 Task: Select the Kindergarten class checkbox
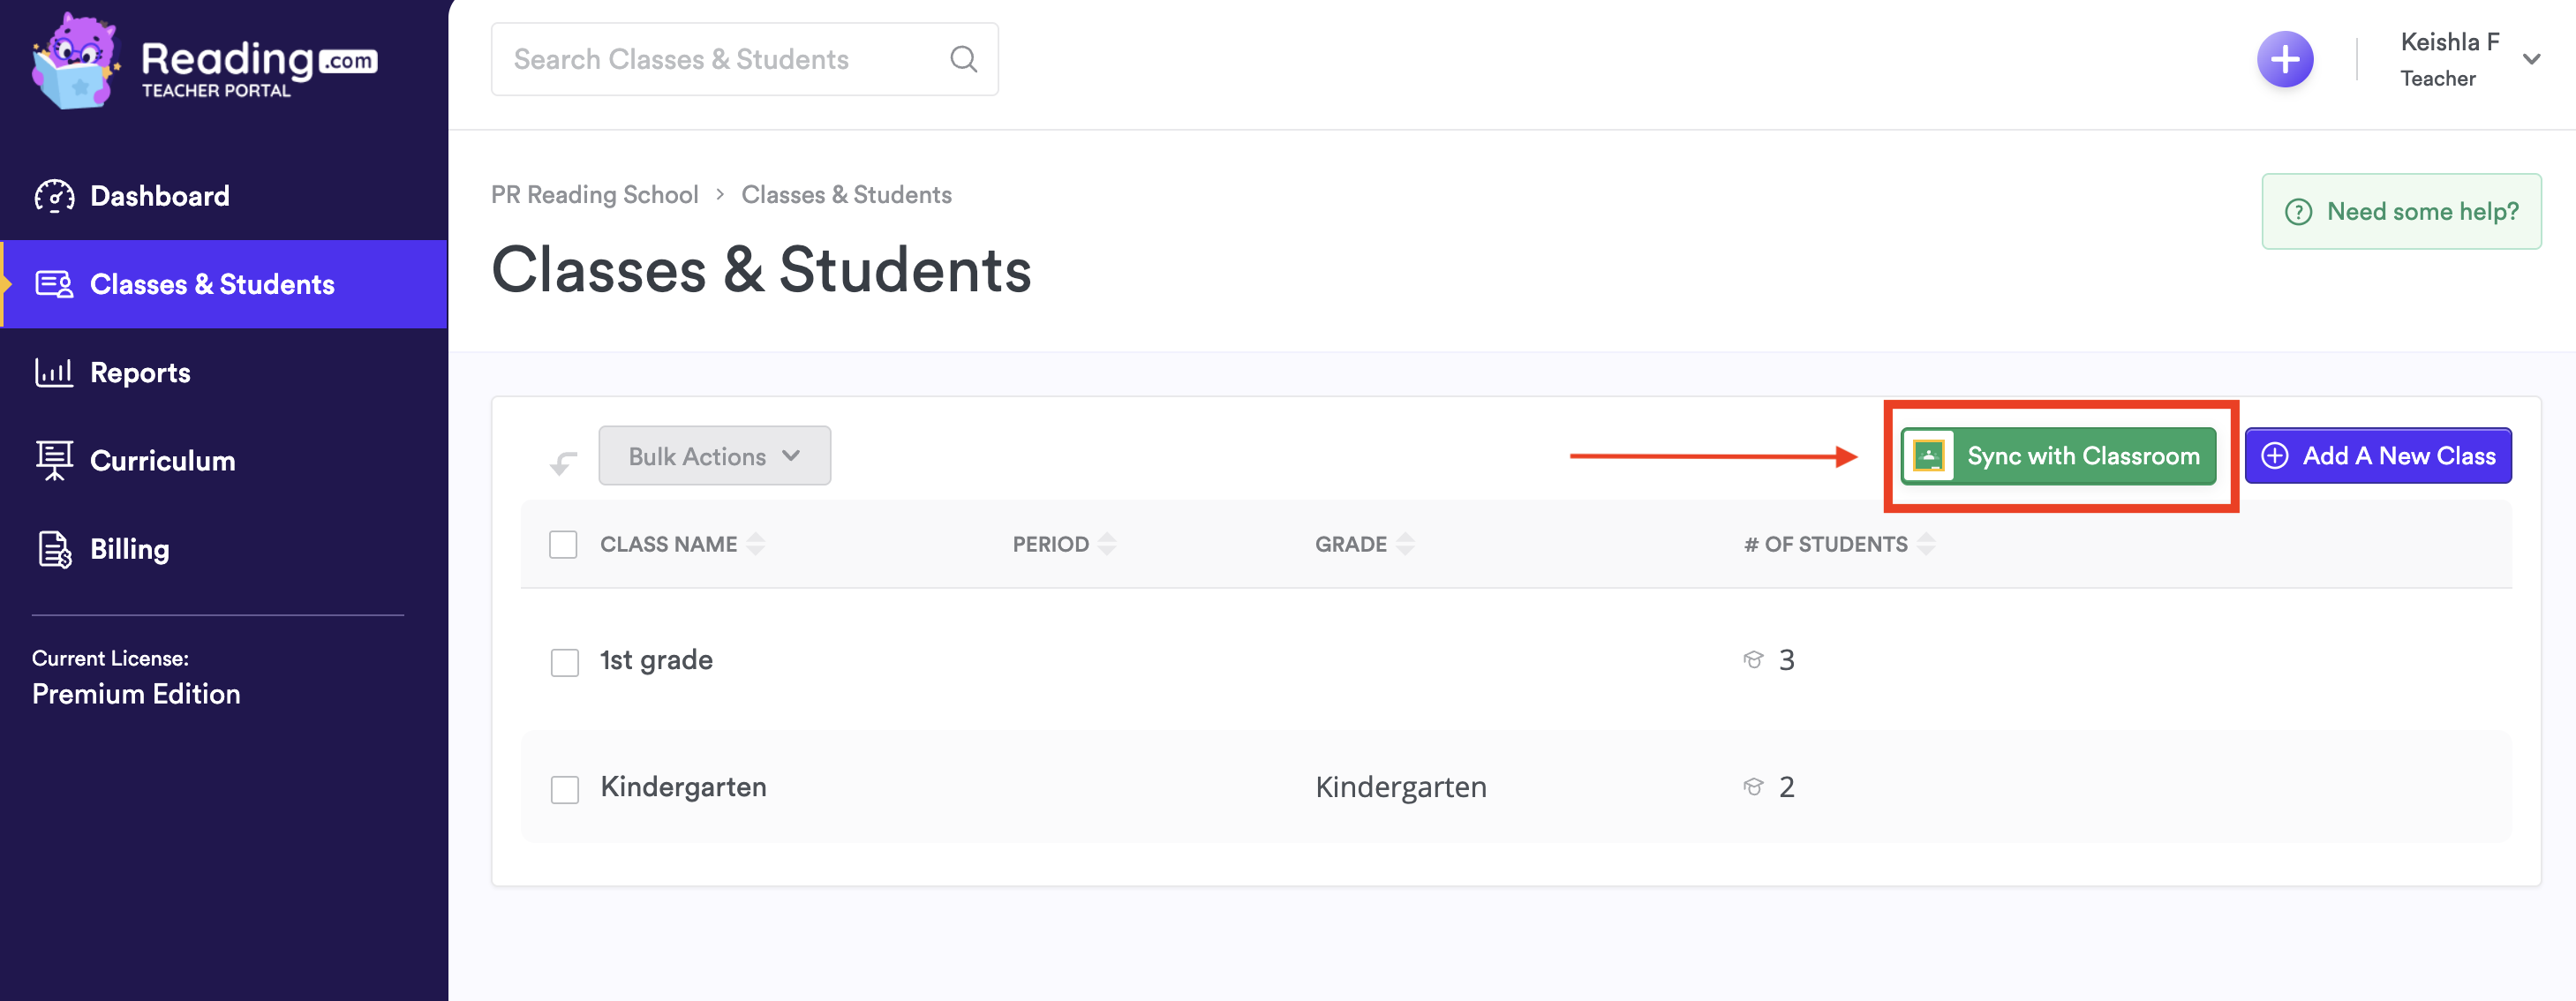[x=565, y=789]
